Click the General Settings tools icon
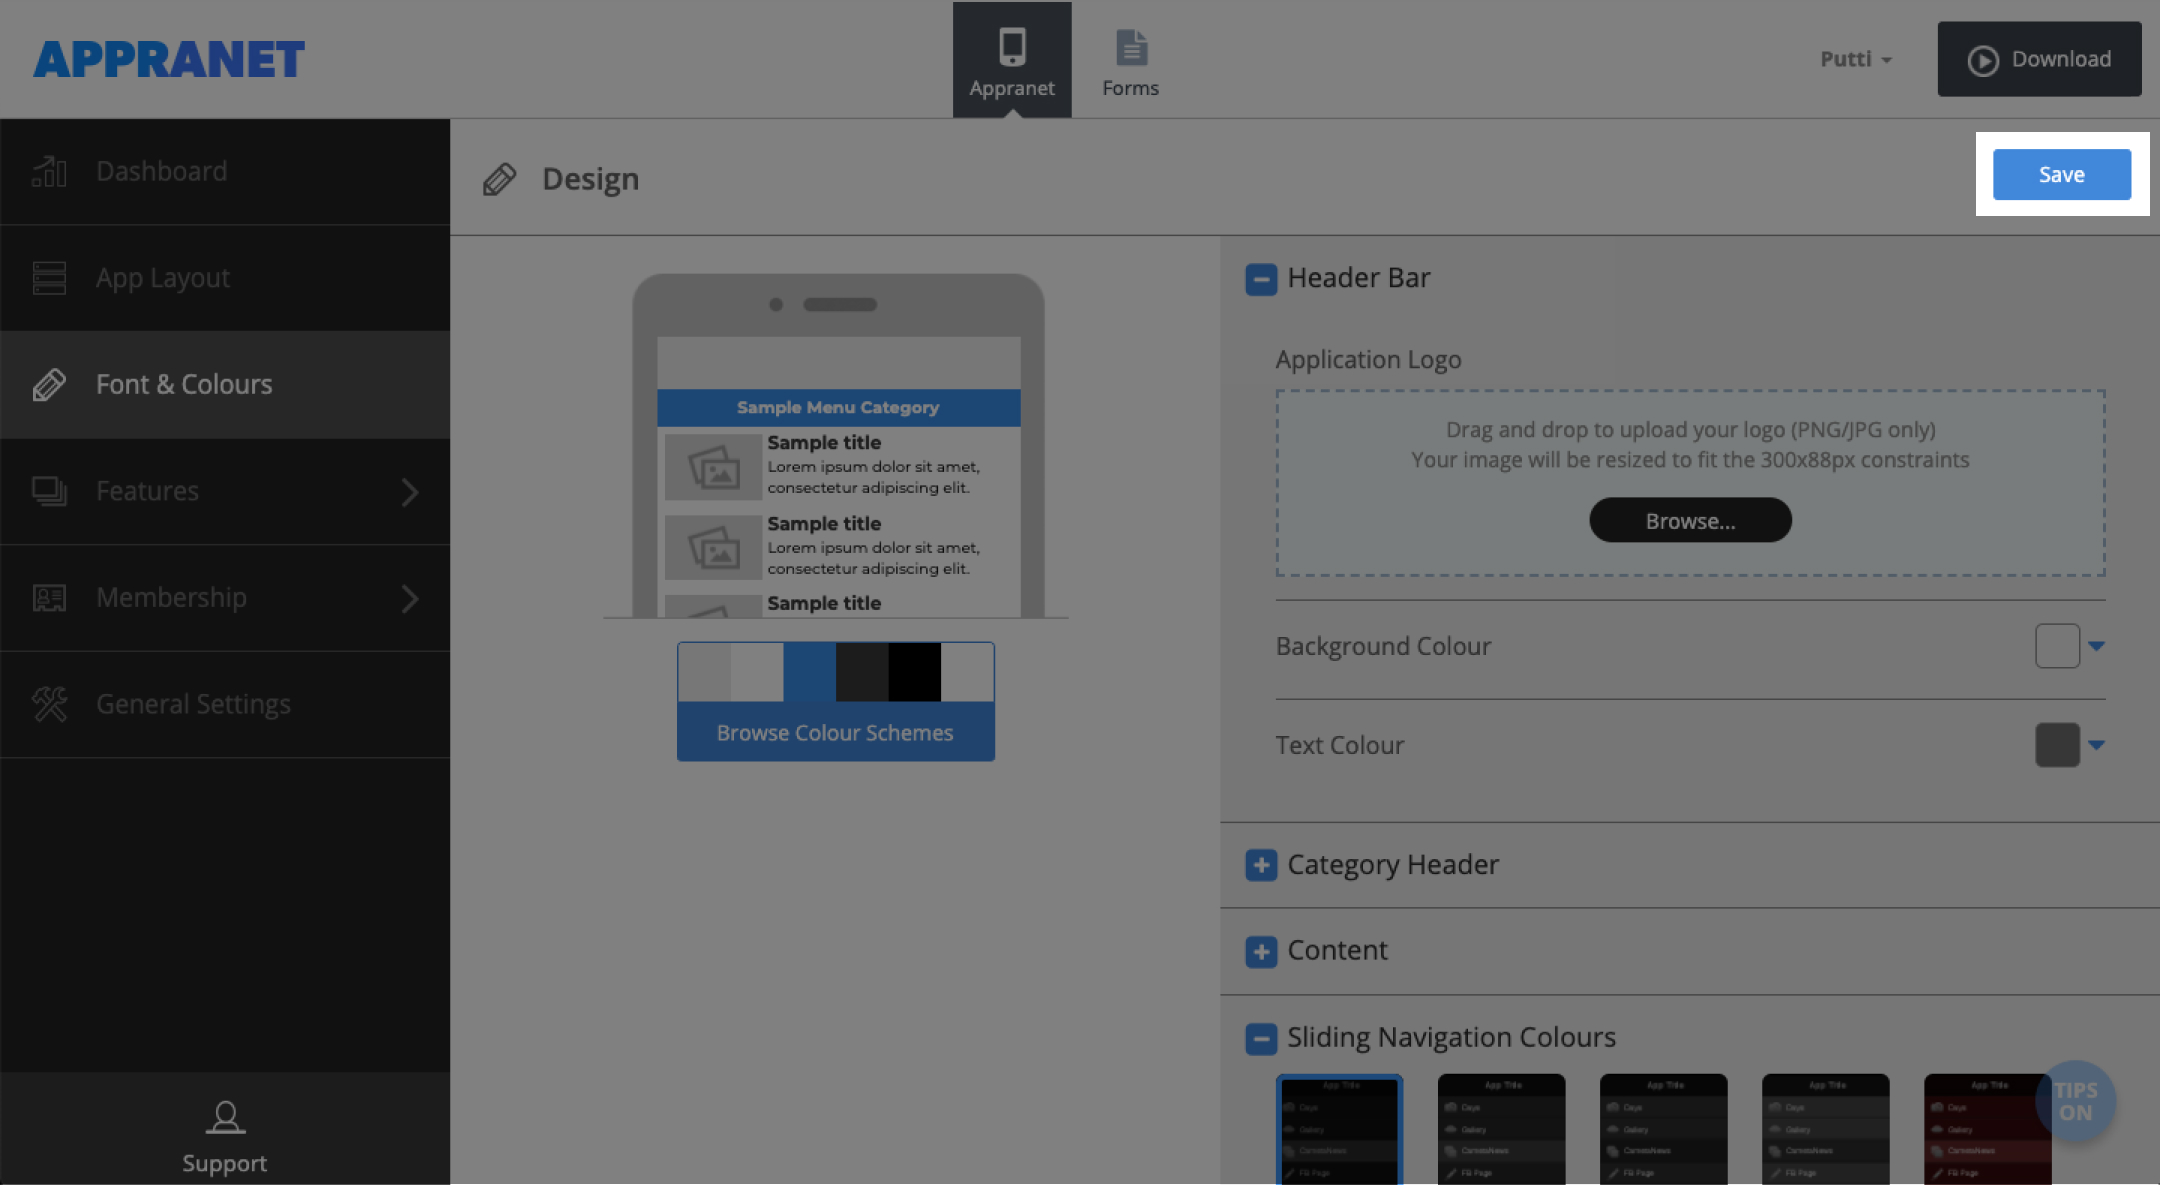 (49, 704)
